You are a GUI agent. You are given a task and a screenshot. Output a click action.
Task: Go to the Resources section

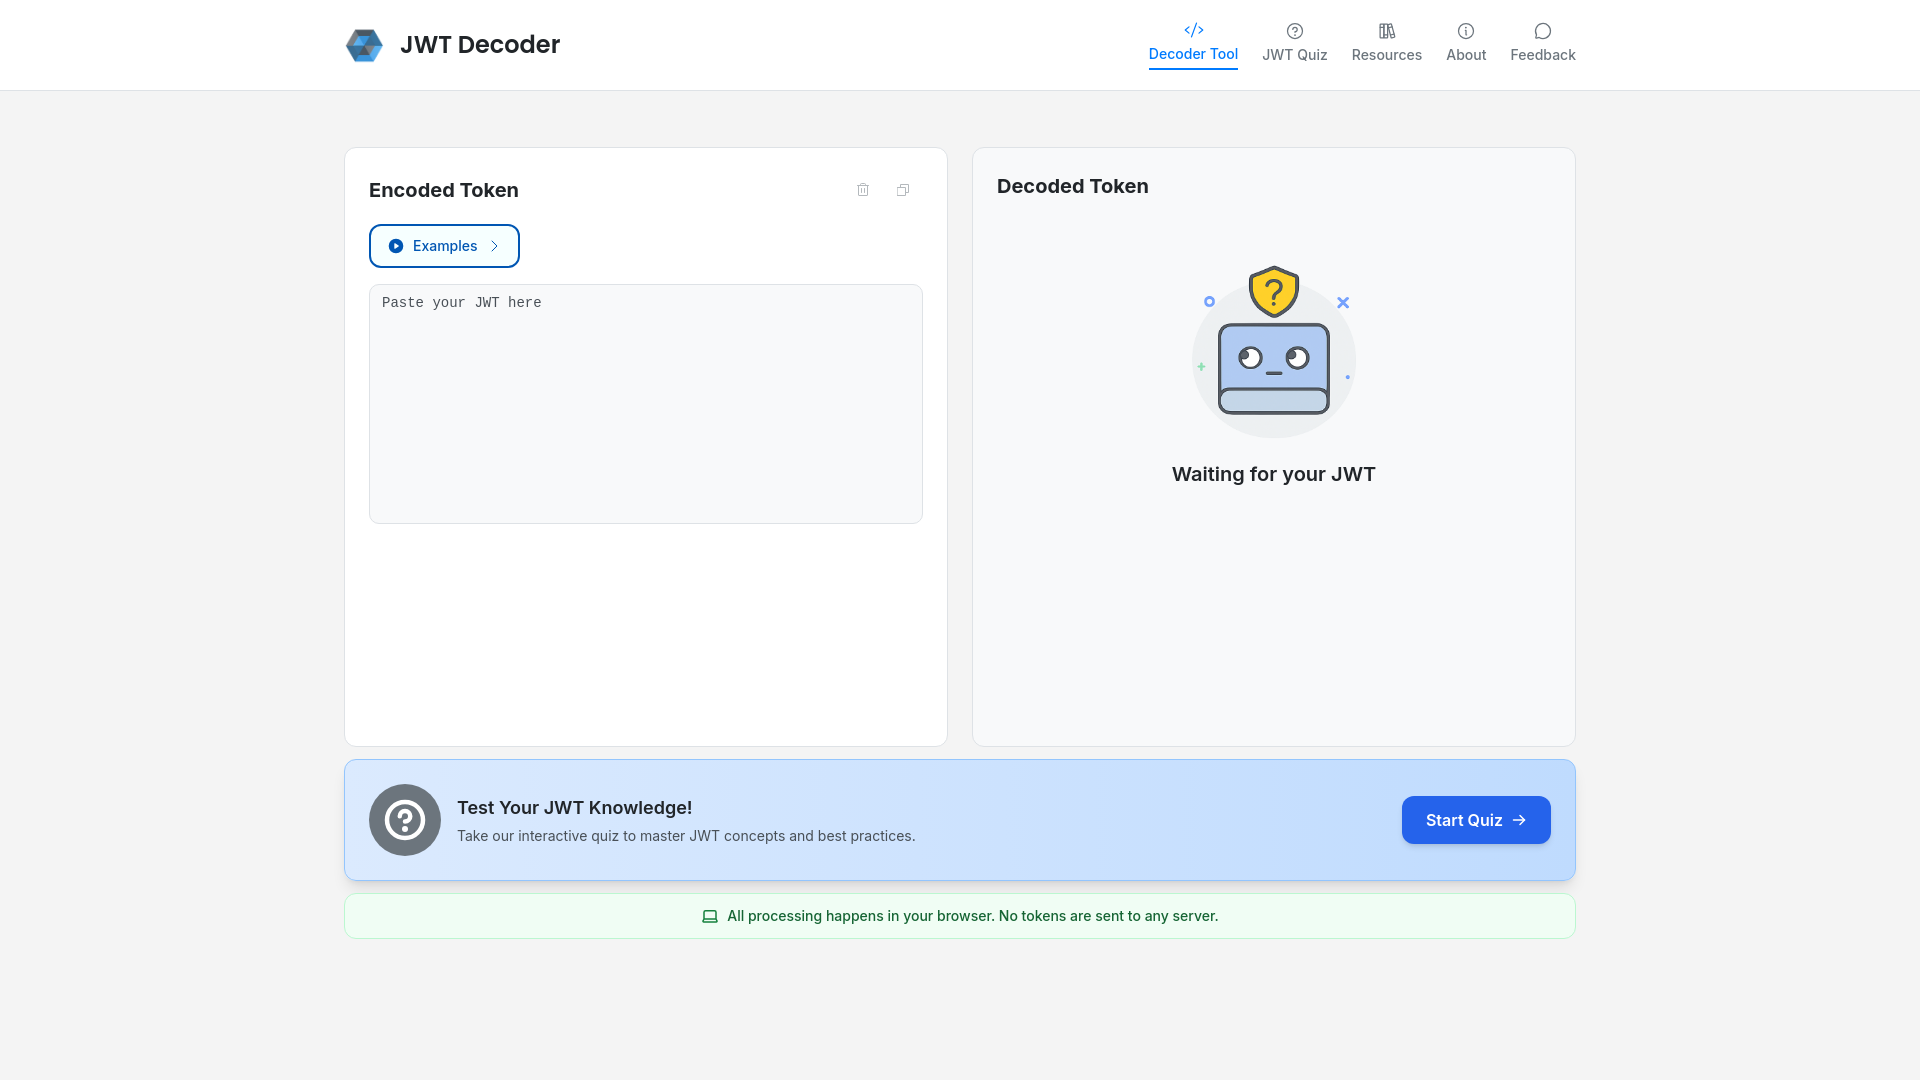coord(1387,45)
